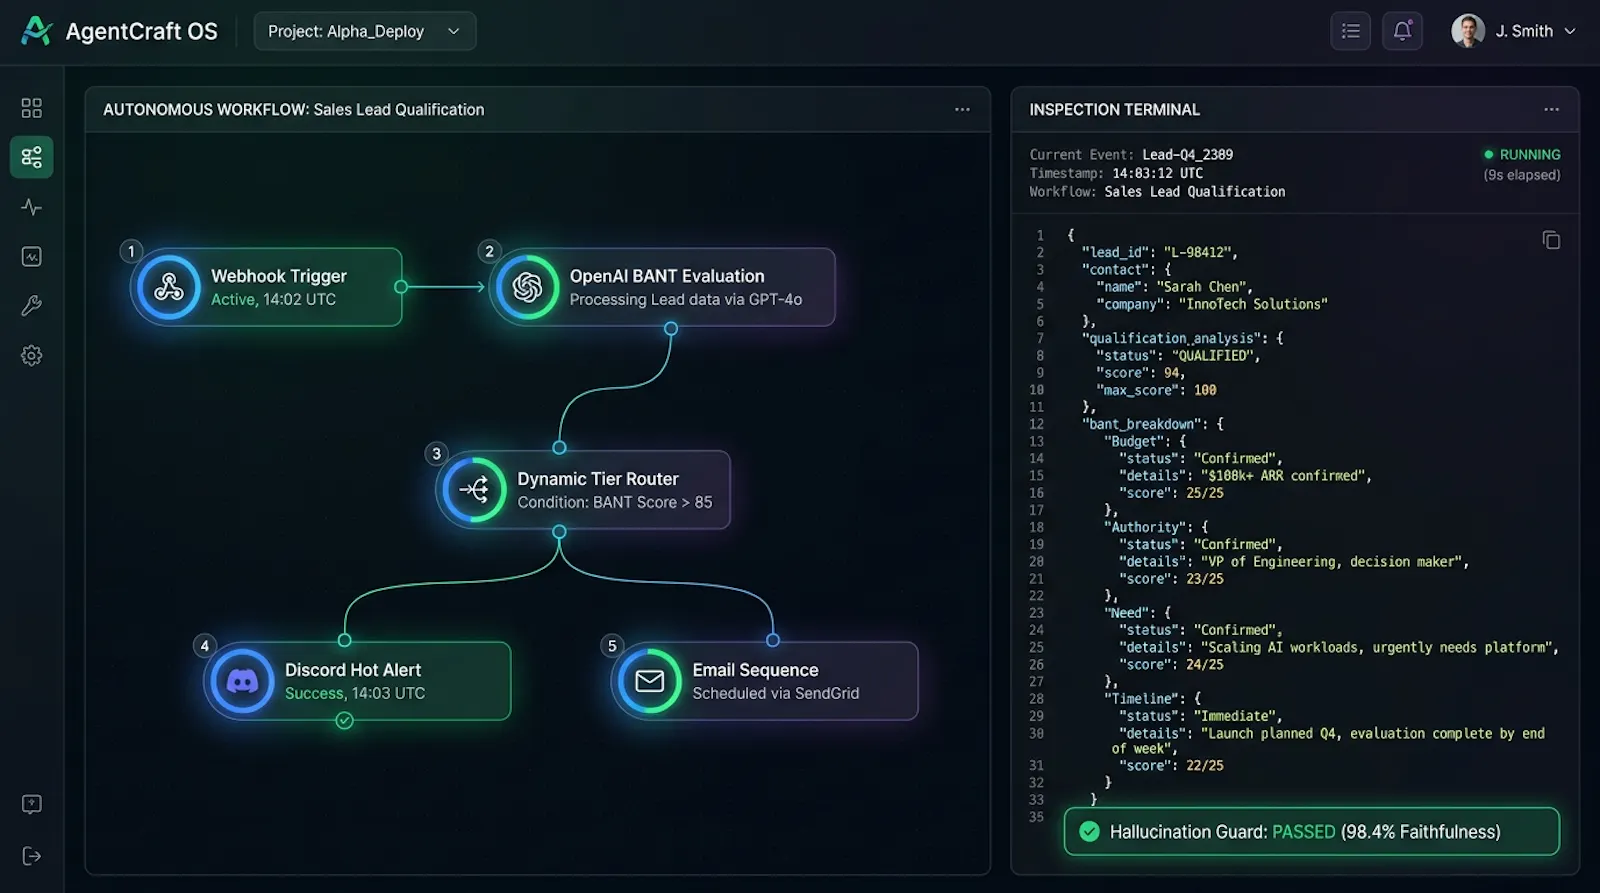The image size is (1600, 893).
Task: Copy JSON with the clipboard icon
Action: (x=1551, y=240)
